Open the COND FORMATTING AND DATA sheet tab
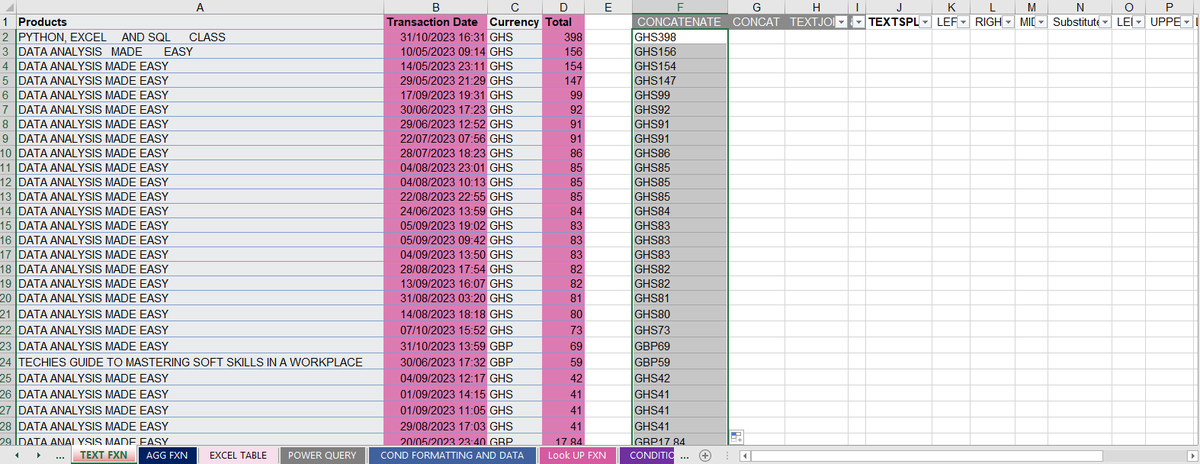 [453, 456]
